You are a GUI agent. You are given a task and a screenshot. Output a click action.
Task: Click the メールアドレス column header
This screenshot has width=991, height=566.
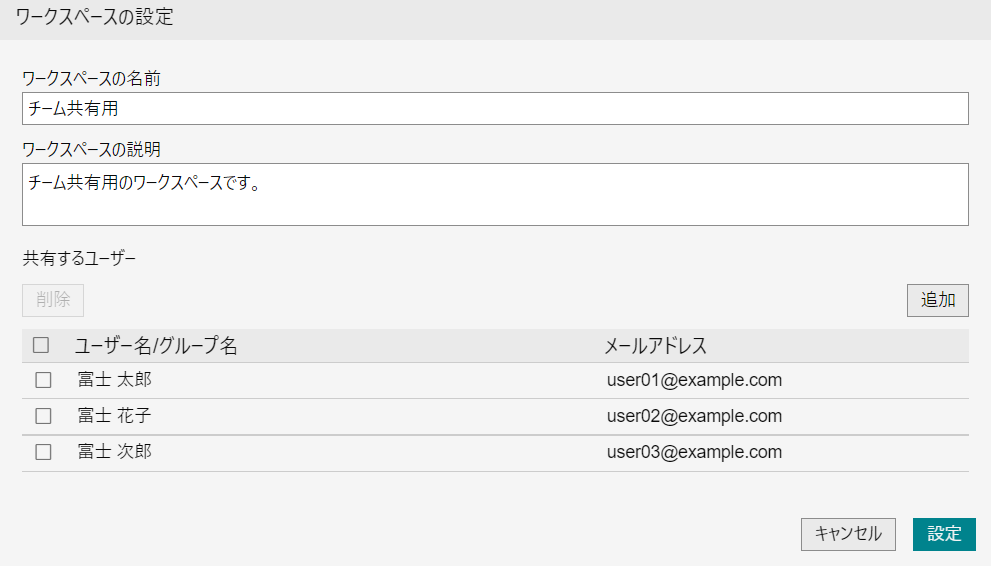tap(655, 346)
